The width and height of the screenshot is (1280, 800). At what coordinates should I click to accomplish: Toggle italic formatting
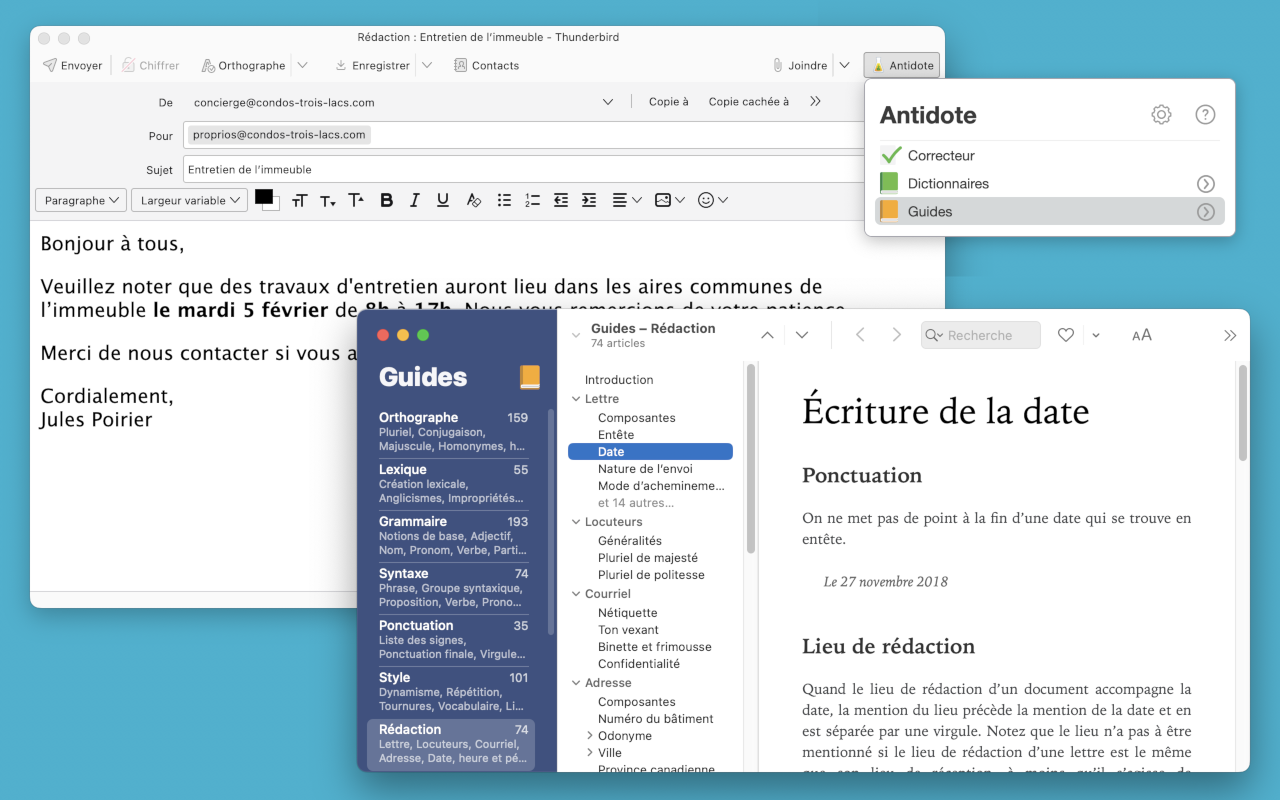click(415, 201)
